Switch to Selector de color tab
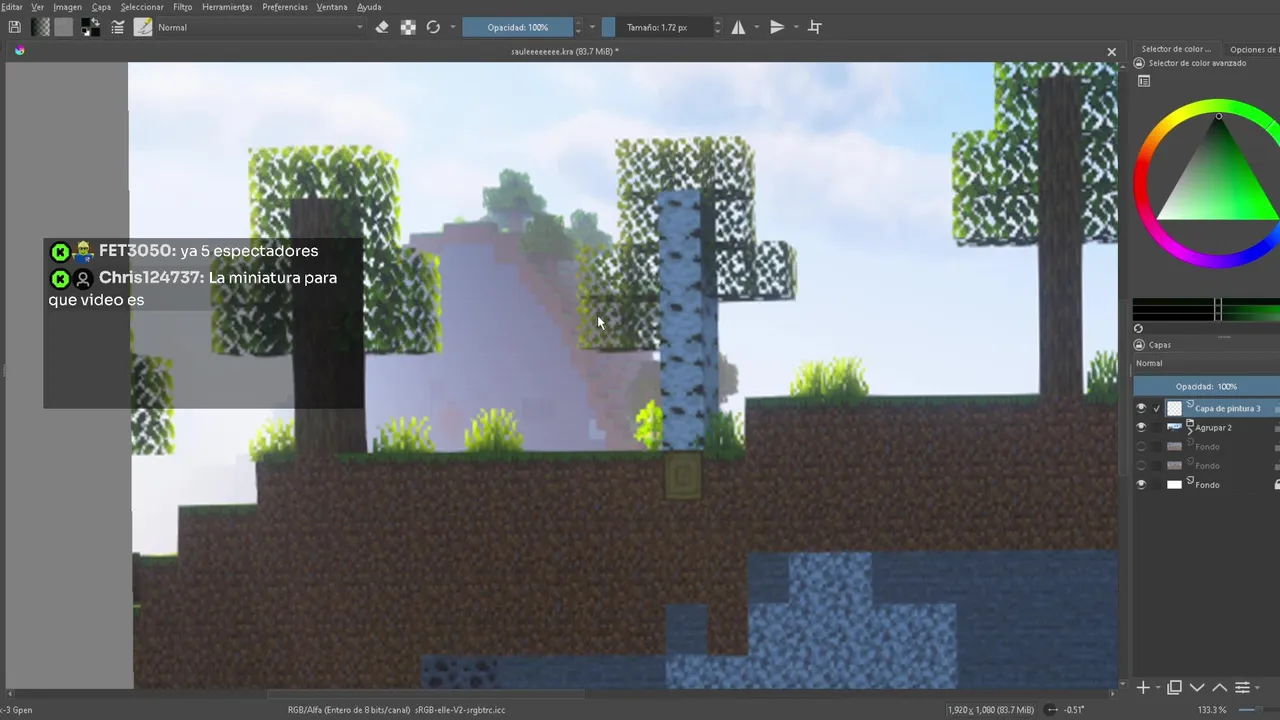Screen dimensions: 1280x720 (1176, 49)
